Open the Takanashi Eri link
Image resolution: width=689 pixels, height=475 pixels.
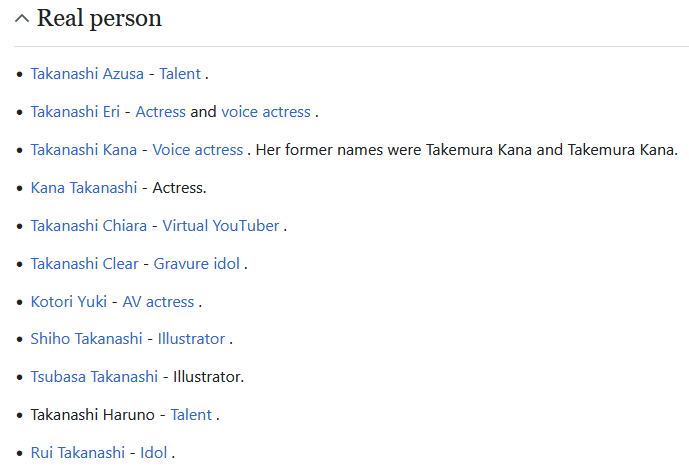75,112
